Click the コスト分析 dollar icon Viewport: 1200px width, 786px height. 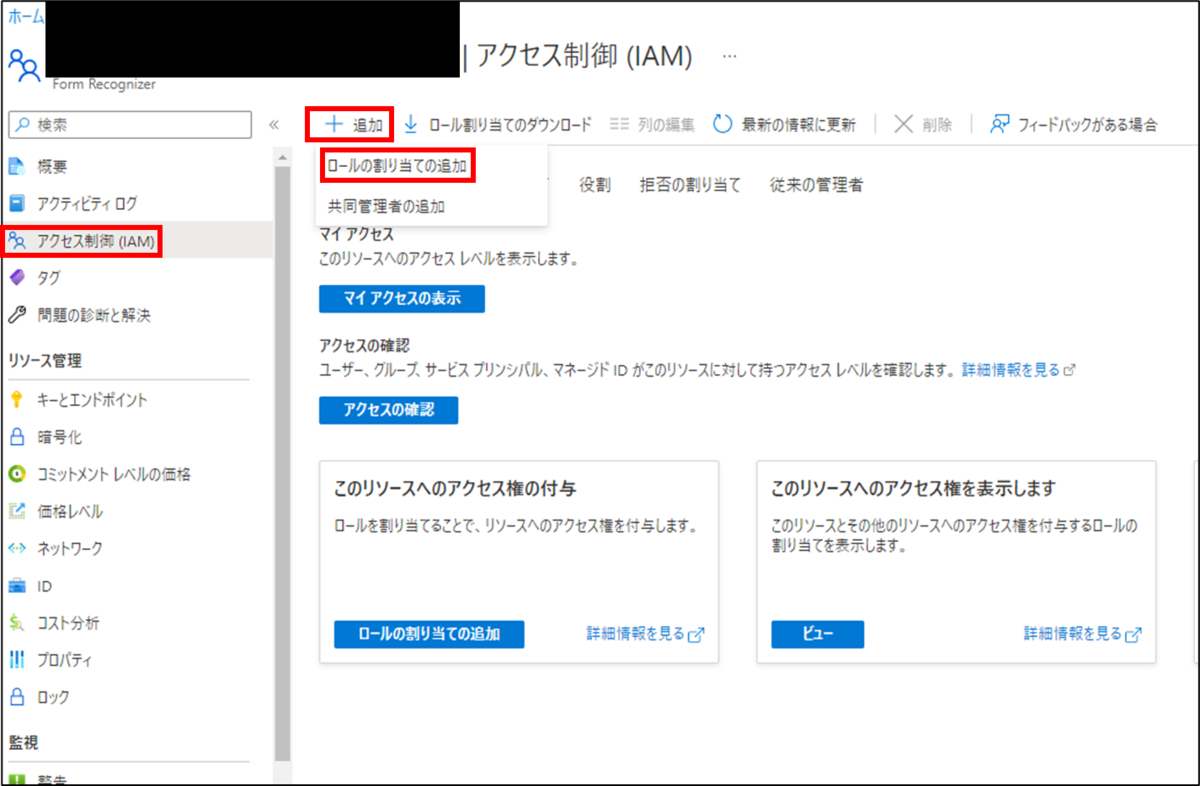point(17,623)
